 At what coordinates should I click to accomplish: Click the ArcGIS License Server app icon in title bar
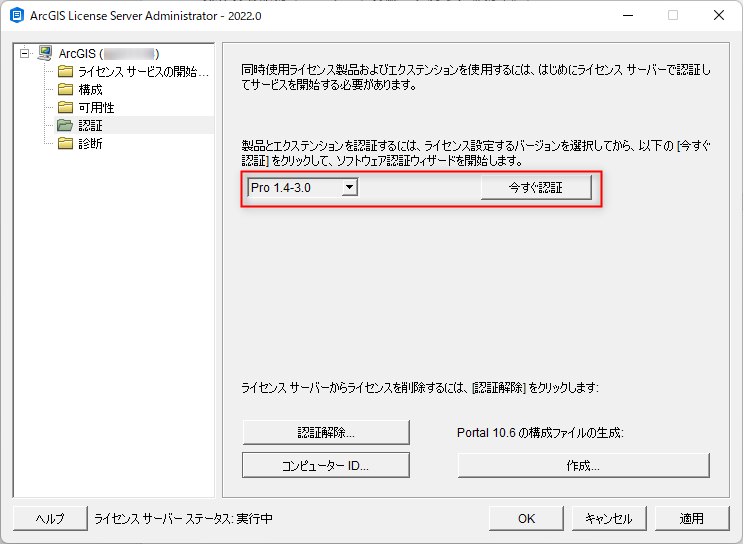point(17,15)
